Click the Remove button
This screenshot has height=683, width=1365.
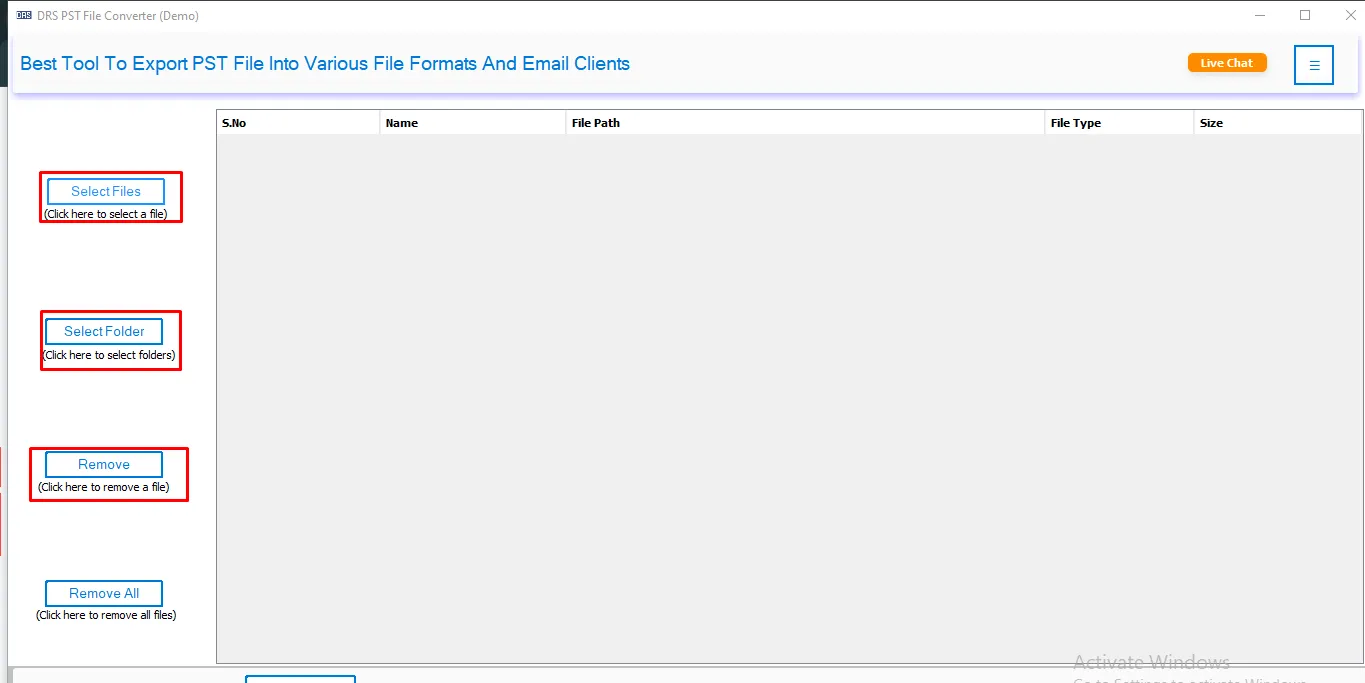click(104, 464)
